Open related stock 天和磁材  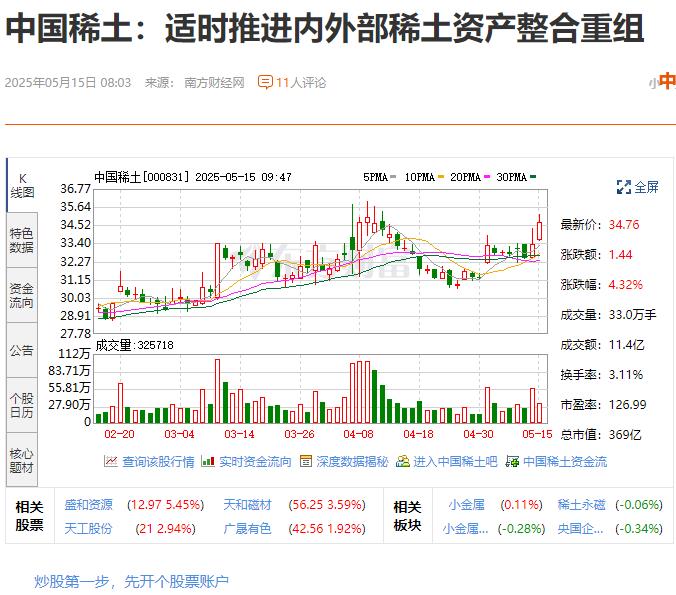[247, 504]
